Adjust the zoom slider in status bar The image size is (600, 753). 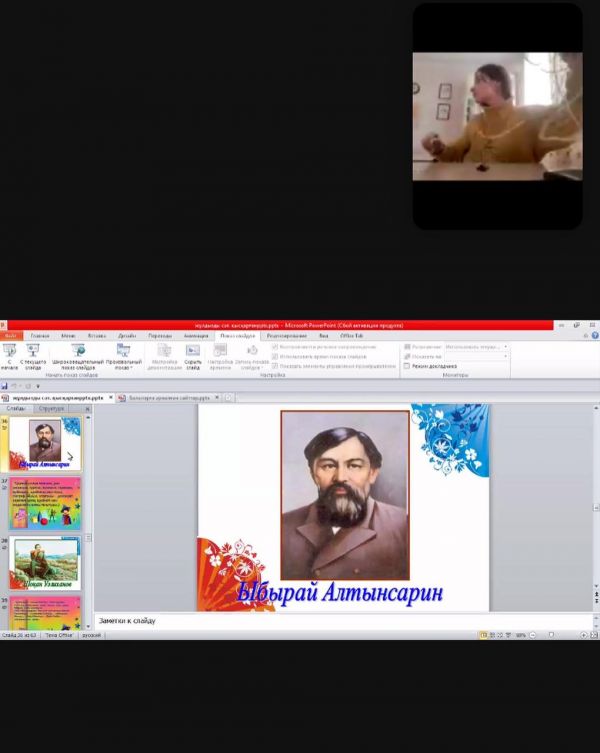pos(551,635)
